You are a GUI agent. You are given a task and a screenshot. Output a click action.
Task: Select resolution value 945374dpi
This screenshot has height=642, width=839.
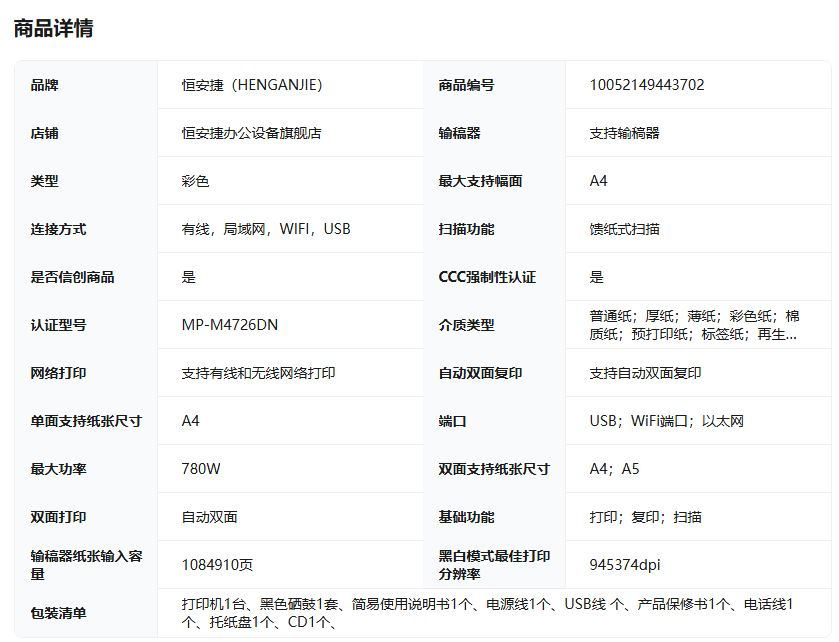(624, 565)
